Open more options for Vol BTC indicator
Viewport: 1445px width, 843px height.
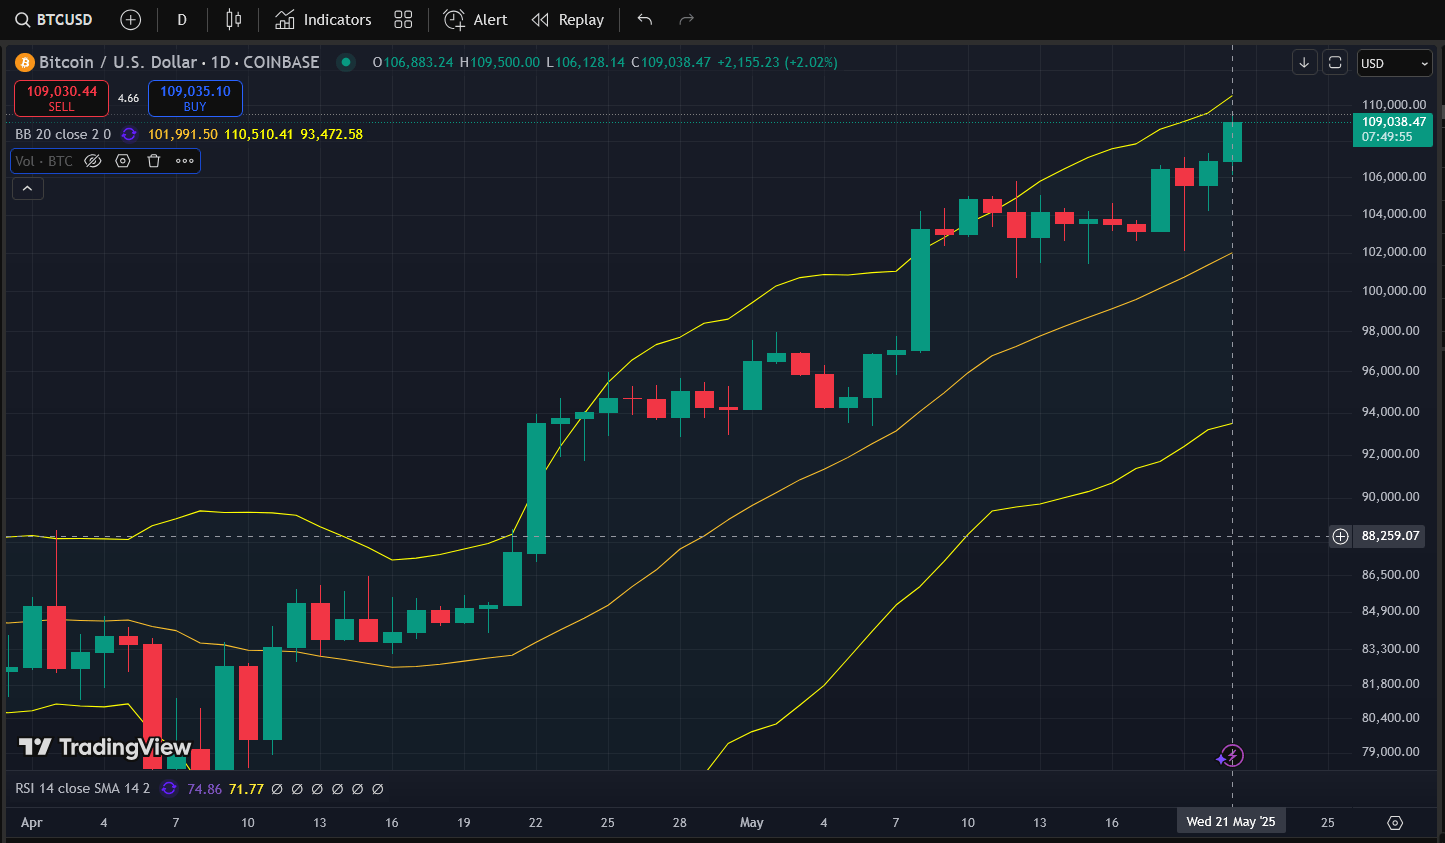tap(185, 161)
